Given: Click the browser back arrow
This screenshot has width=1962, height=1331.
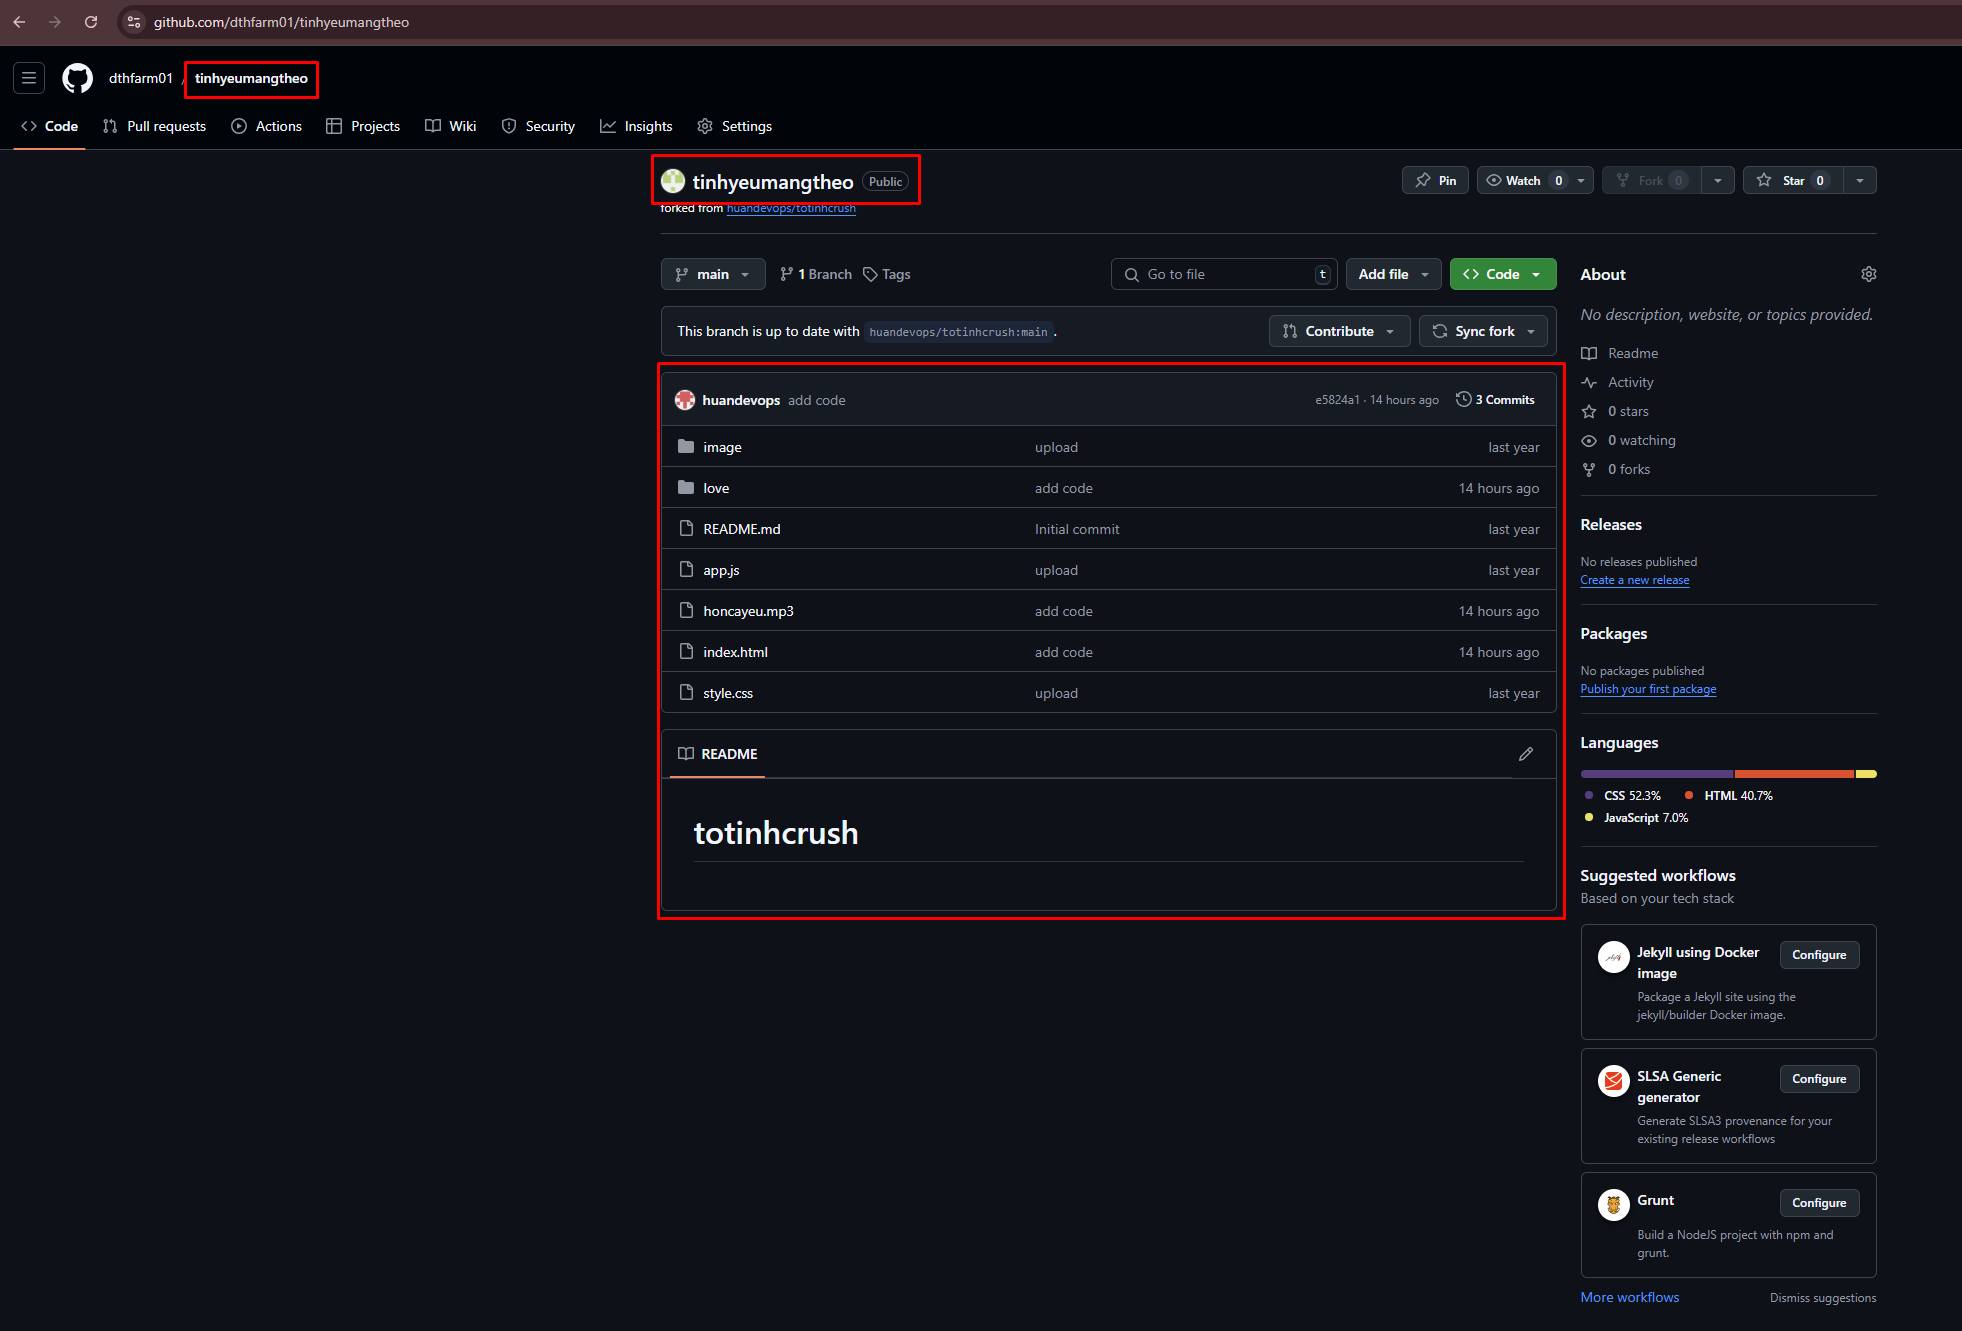Looking at the screenshot, I should click(x=19, y=22).
